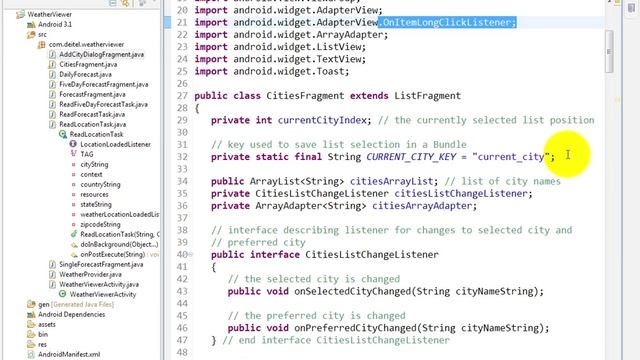
Task: Select the context field
Action: (x=91, y=174)
